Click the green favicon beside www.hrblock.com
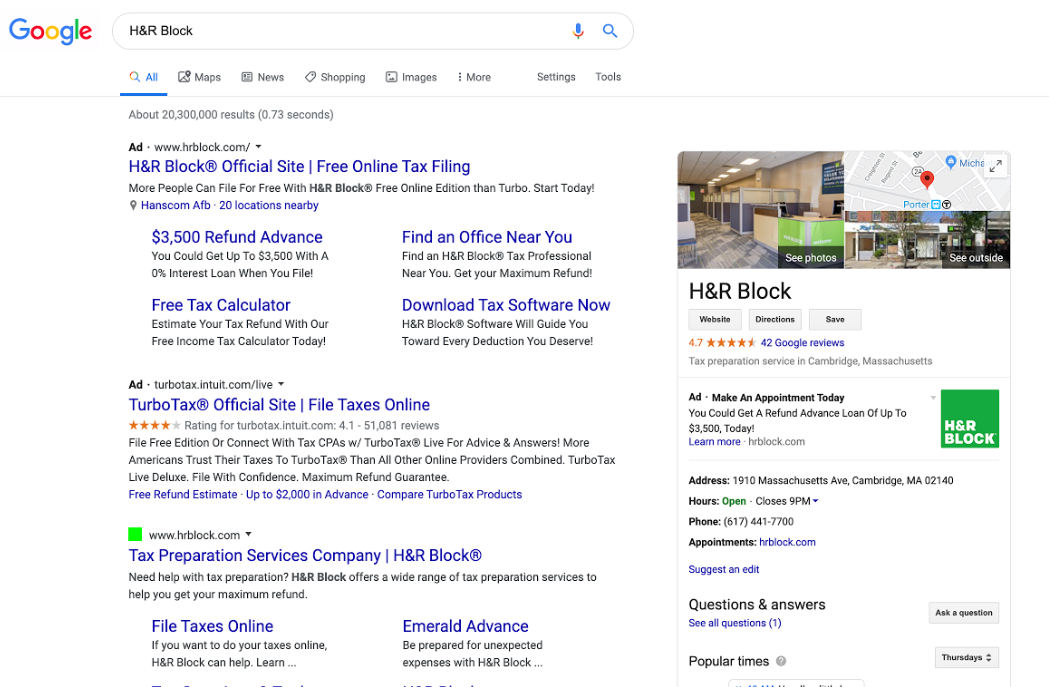The width and height of the screenshot is (1049, 687). [135, 534]
